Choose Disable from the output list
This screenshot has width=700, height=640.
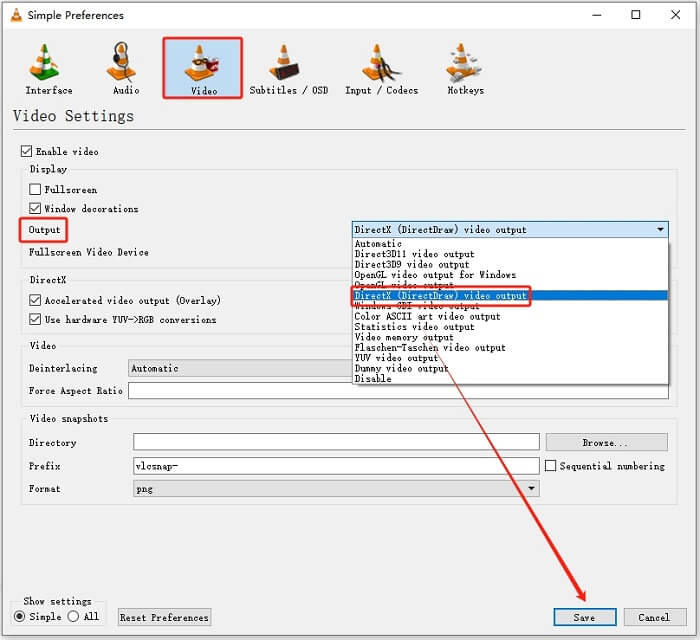click(x=510, y=378)
